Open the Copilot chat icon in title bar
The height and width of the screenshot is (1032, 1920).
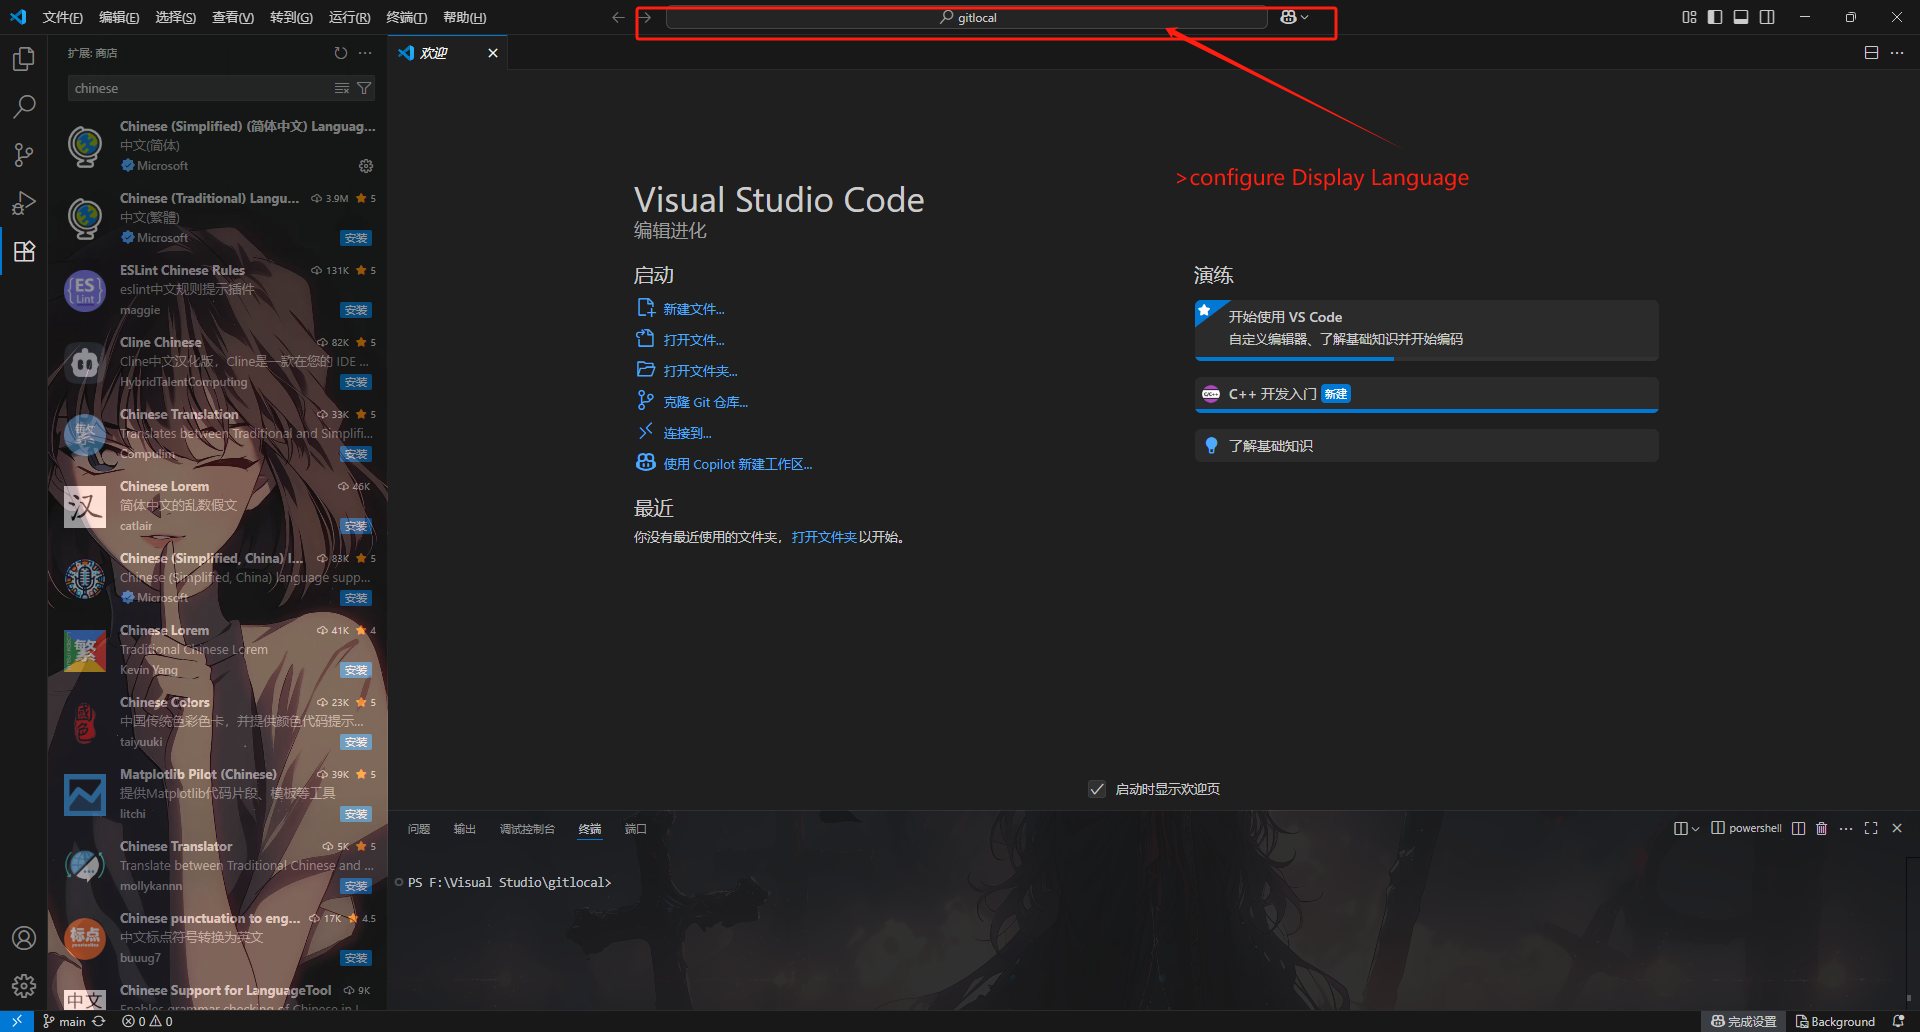[1289, 17]
